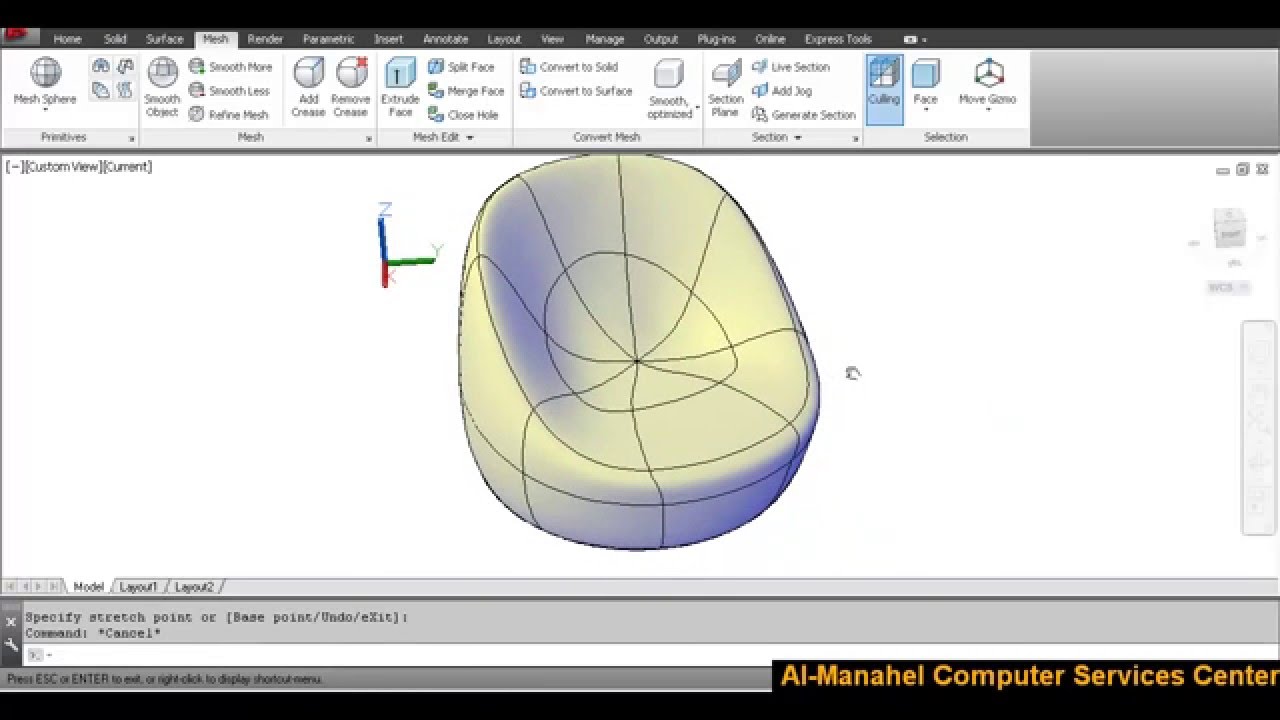1280x720 pixels.
Task: Switch to the Parametric ribbon tab
Action: [329, 39]
